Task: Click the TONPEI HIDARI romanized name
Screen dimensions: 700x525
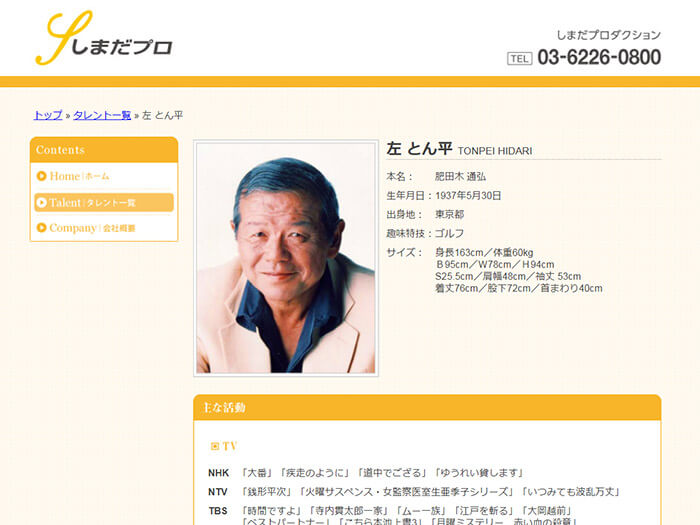Action: pos(495,151)
